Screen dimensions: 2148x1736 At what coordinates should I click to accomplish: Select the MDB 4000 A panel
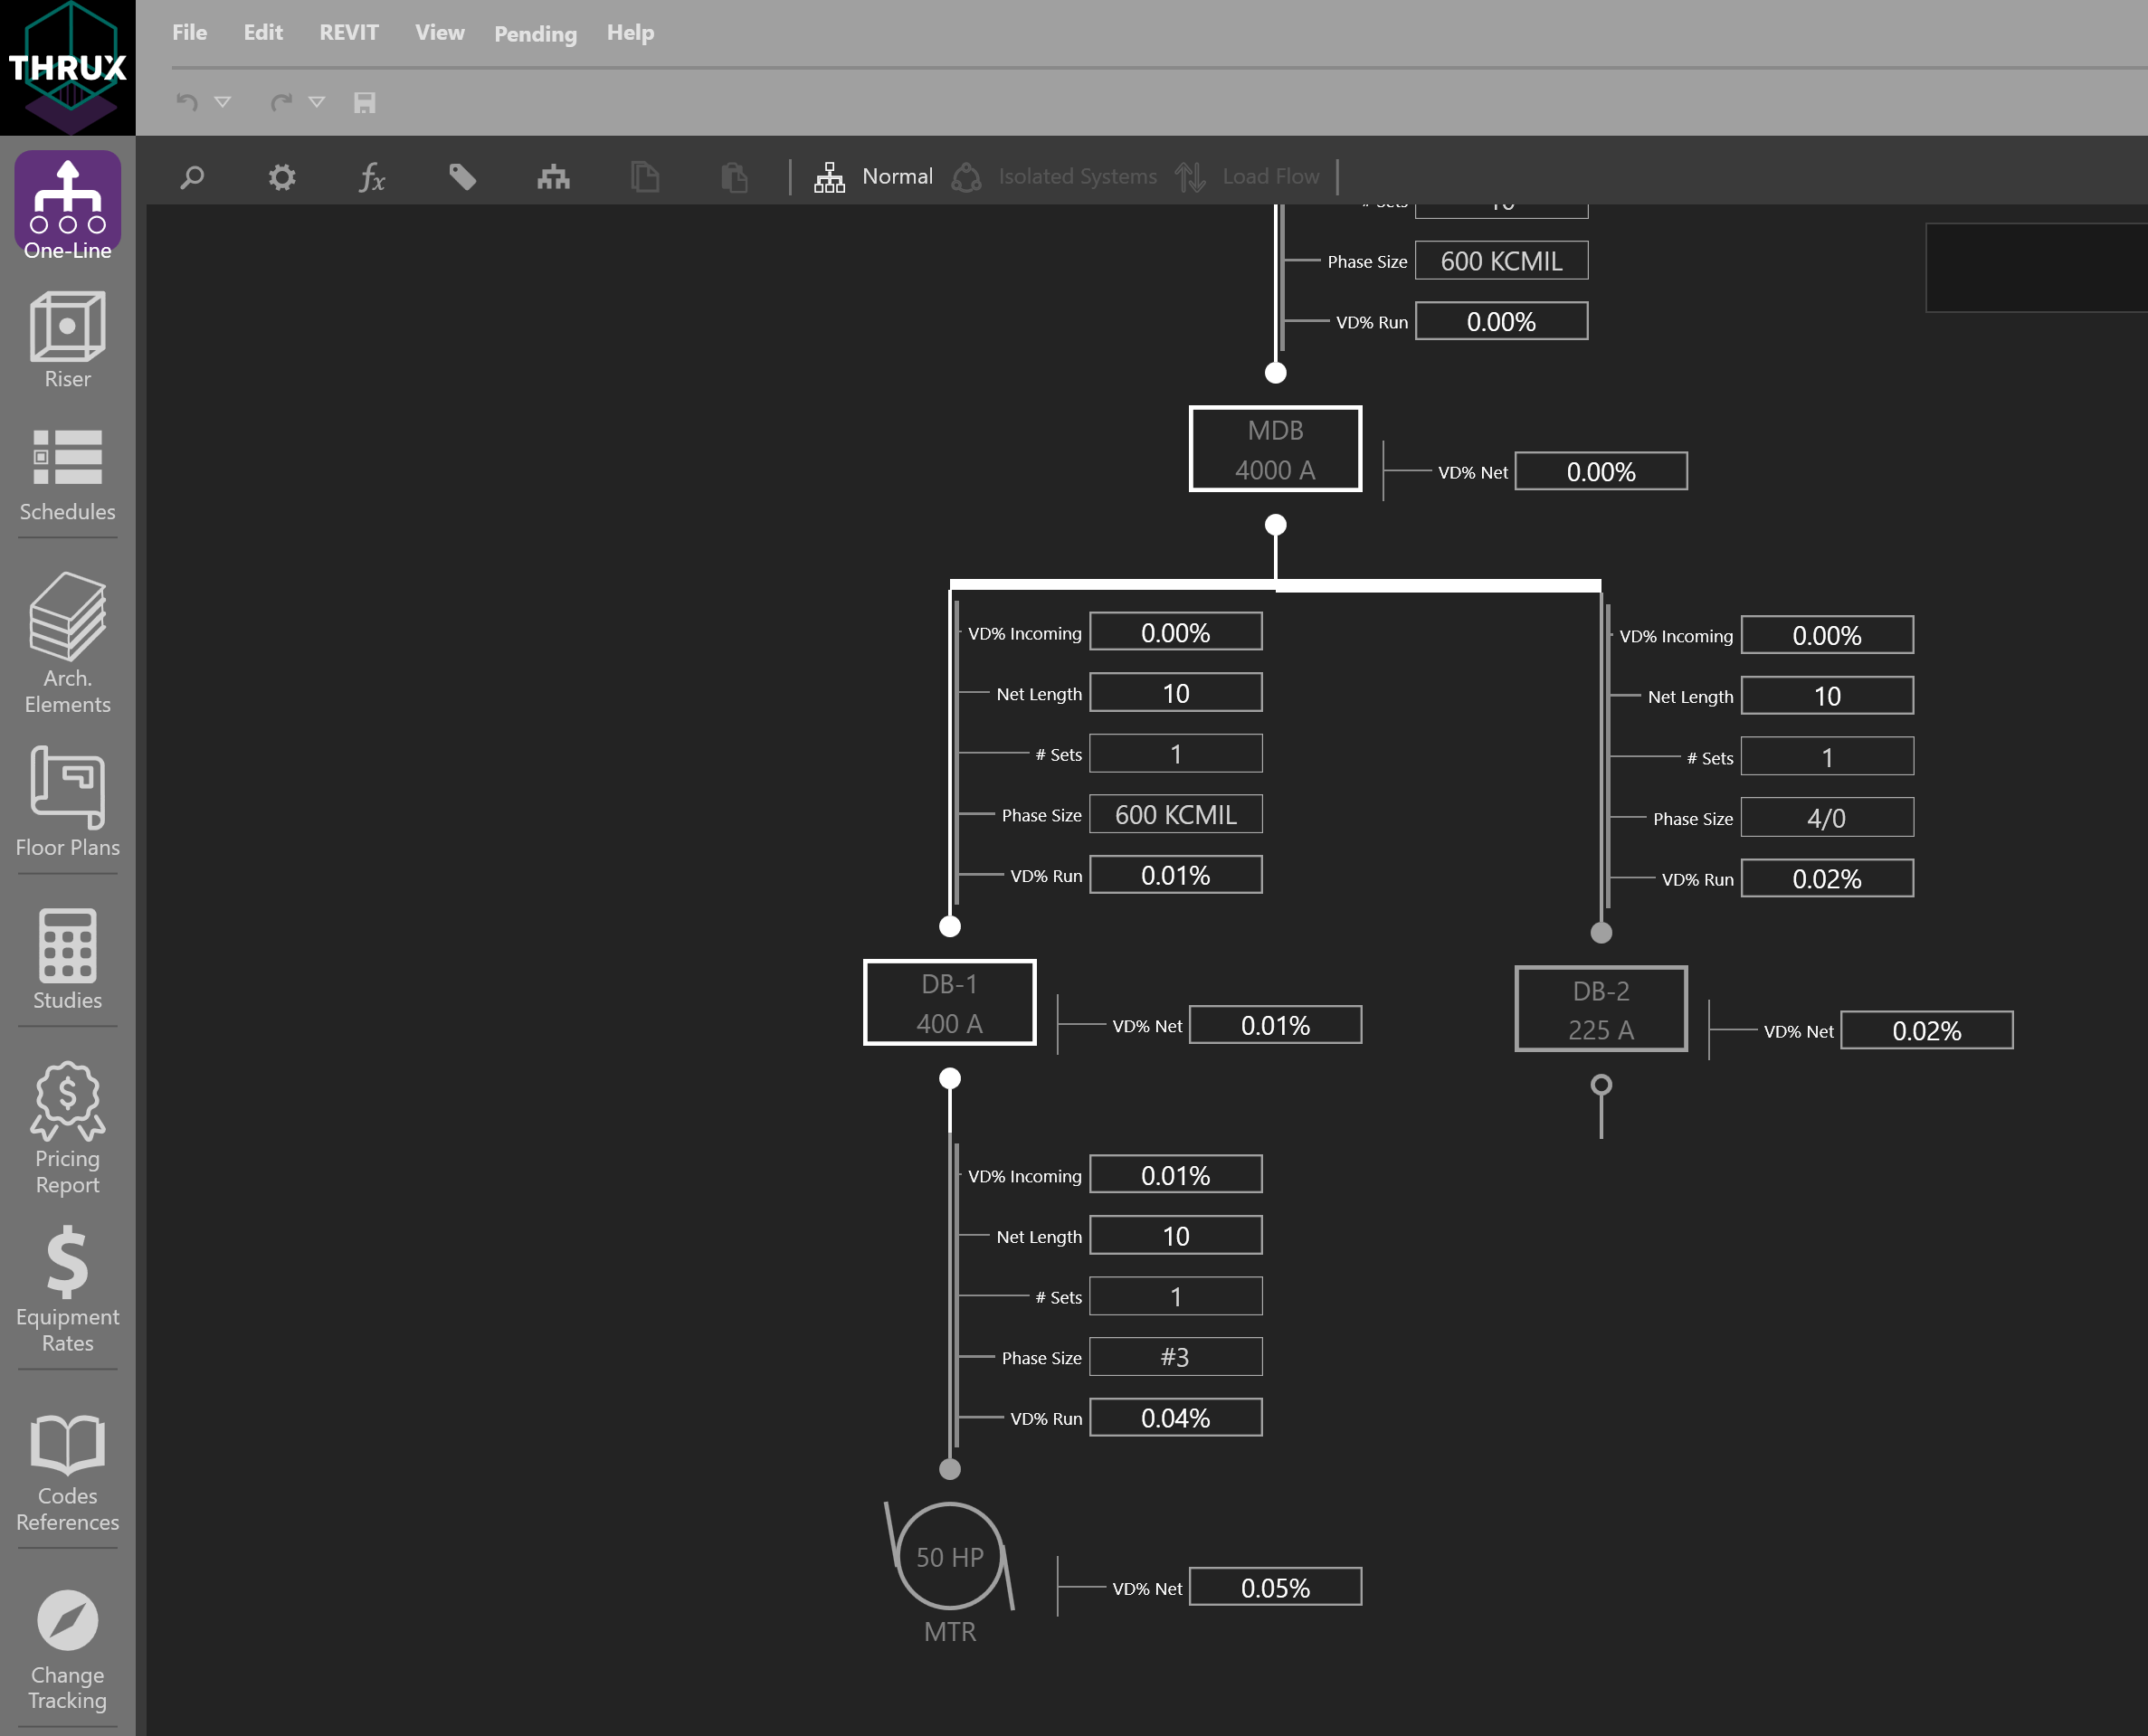[x=1274, y=449]
